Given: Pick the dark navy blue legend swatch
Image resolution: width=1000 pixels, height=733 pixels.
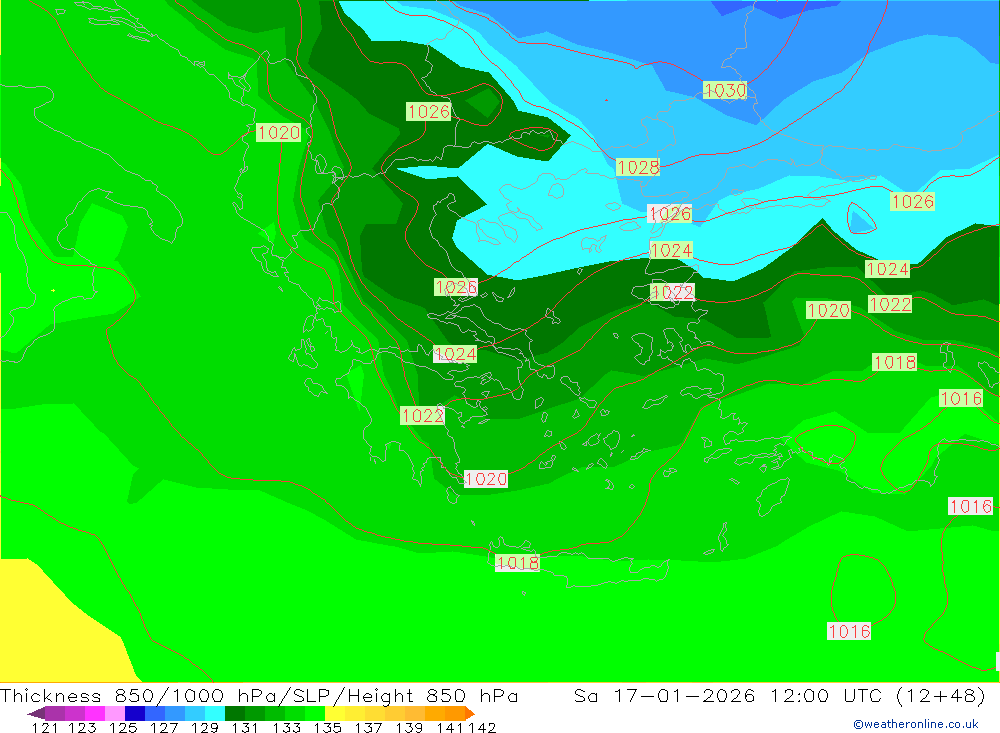Looking at the screenshot, I should (135, 713).
